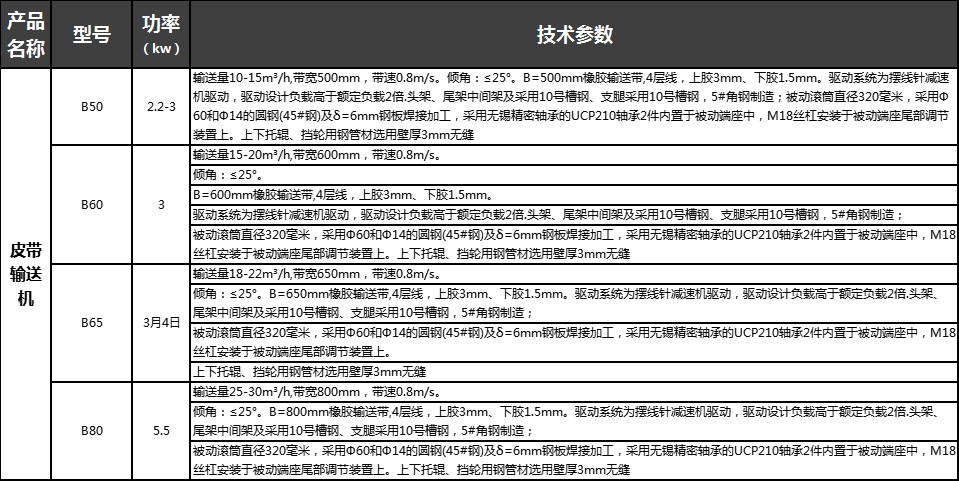959x481 pixels.
Task: Click the 3月4日 power cell
Action: point(160,322)
